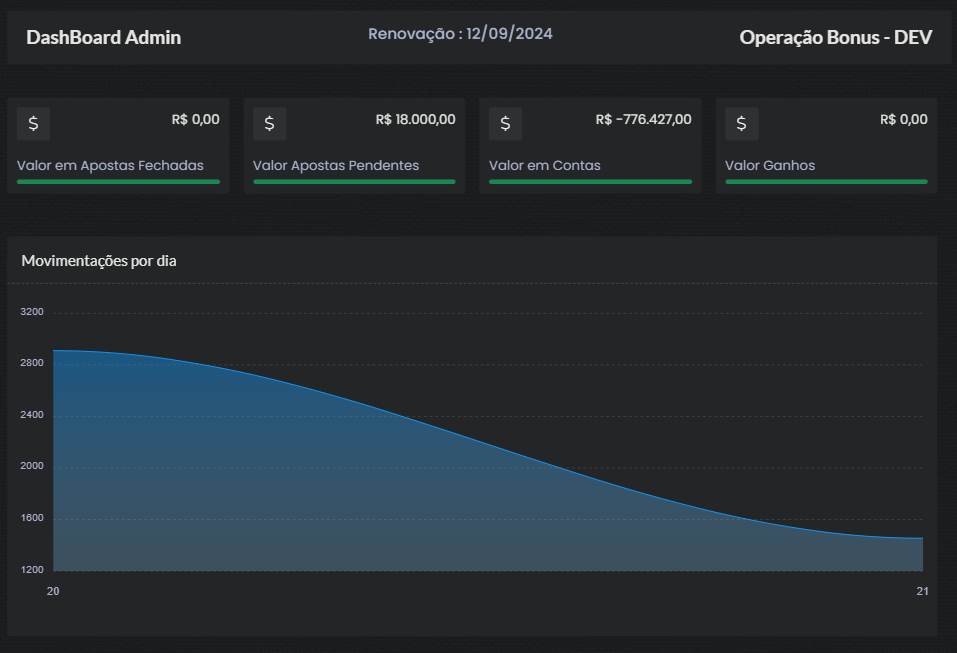Click the dollar icon beside Valor em Contas
957x653 pixels.
pos(505,123)
